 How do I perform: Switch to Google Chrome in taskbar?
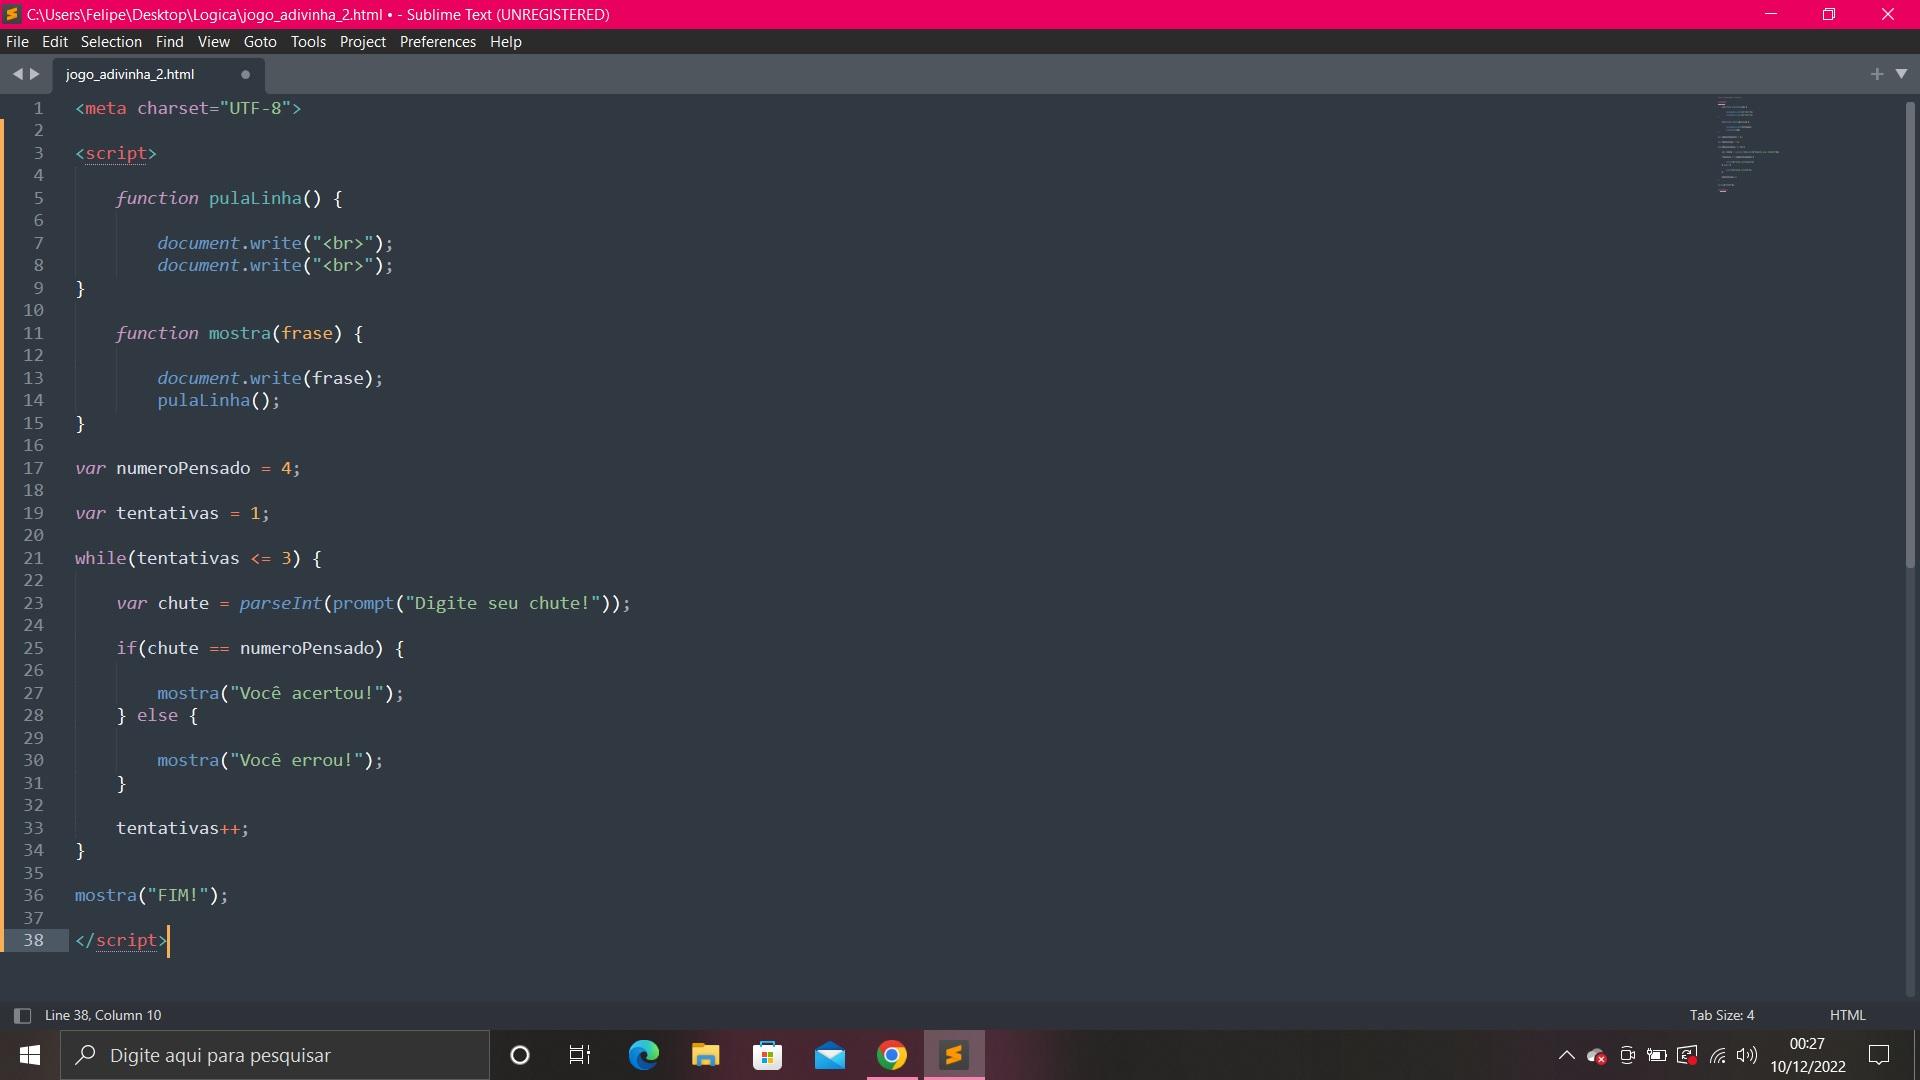[x=891, y=1055]
